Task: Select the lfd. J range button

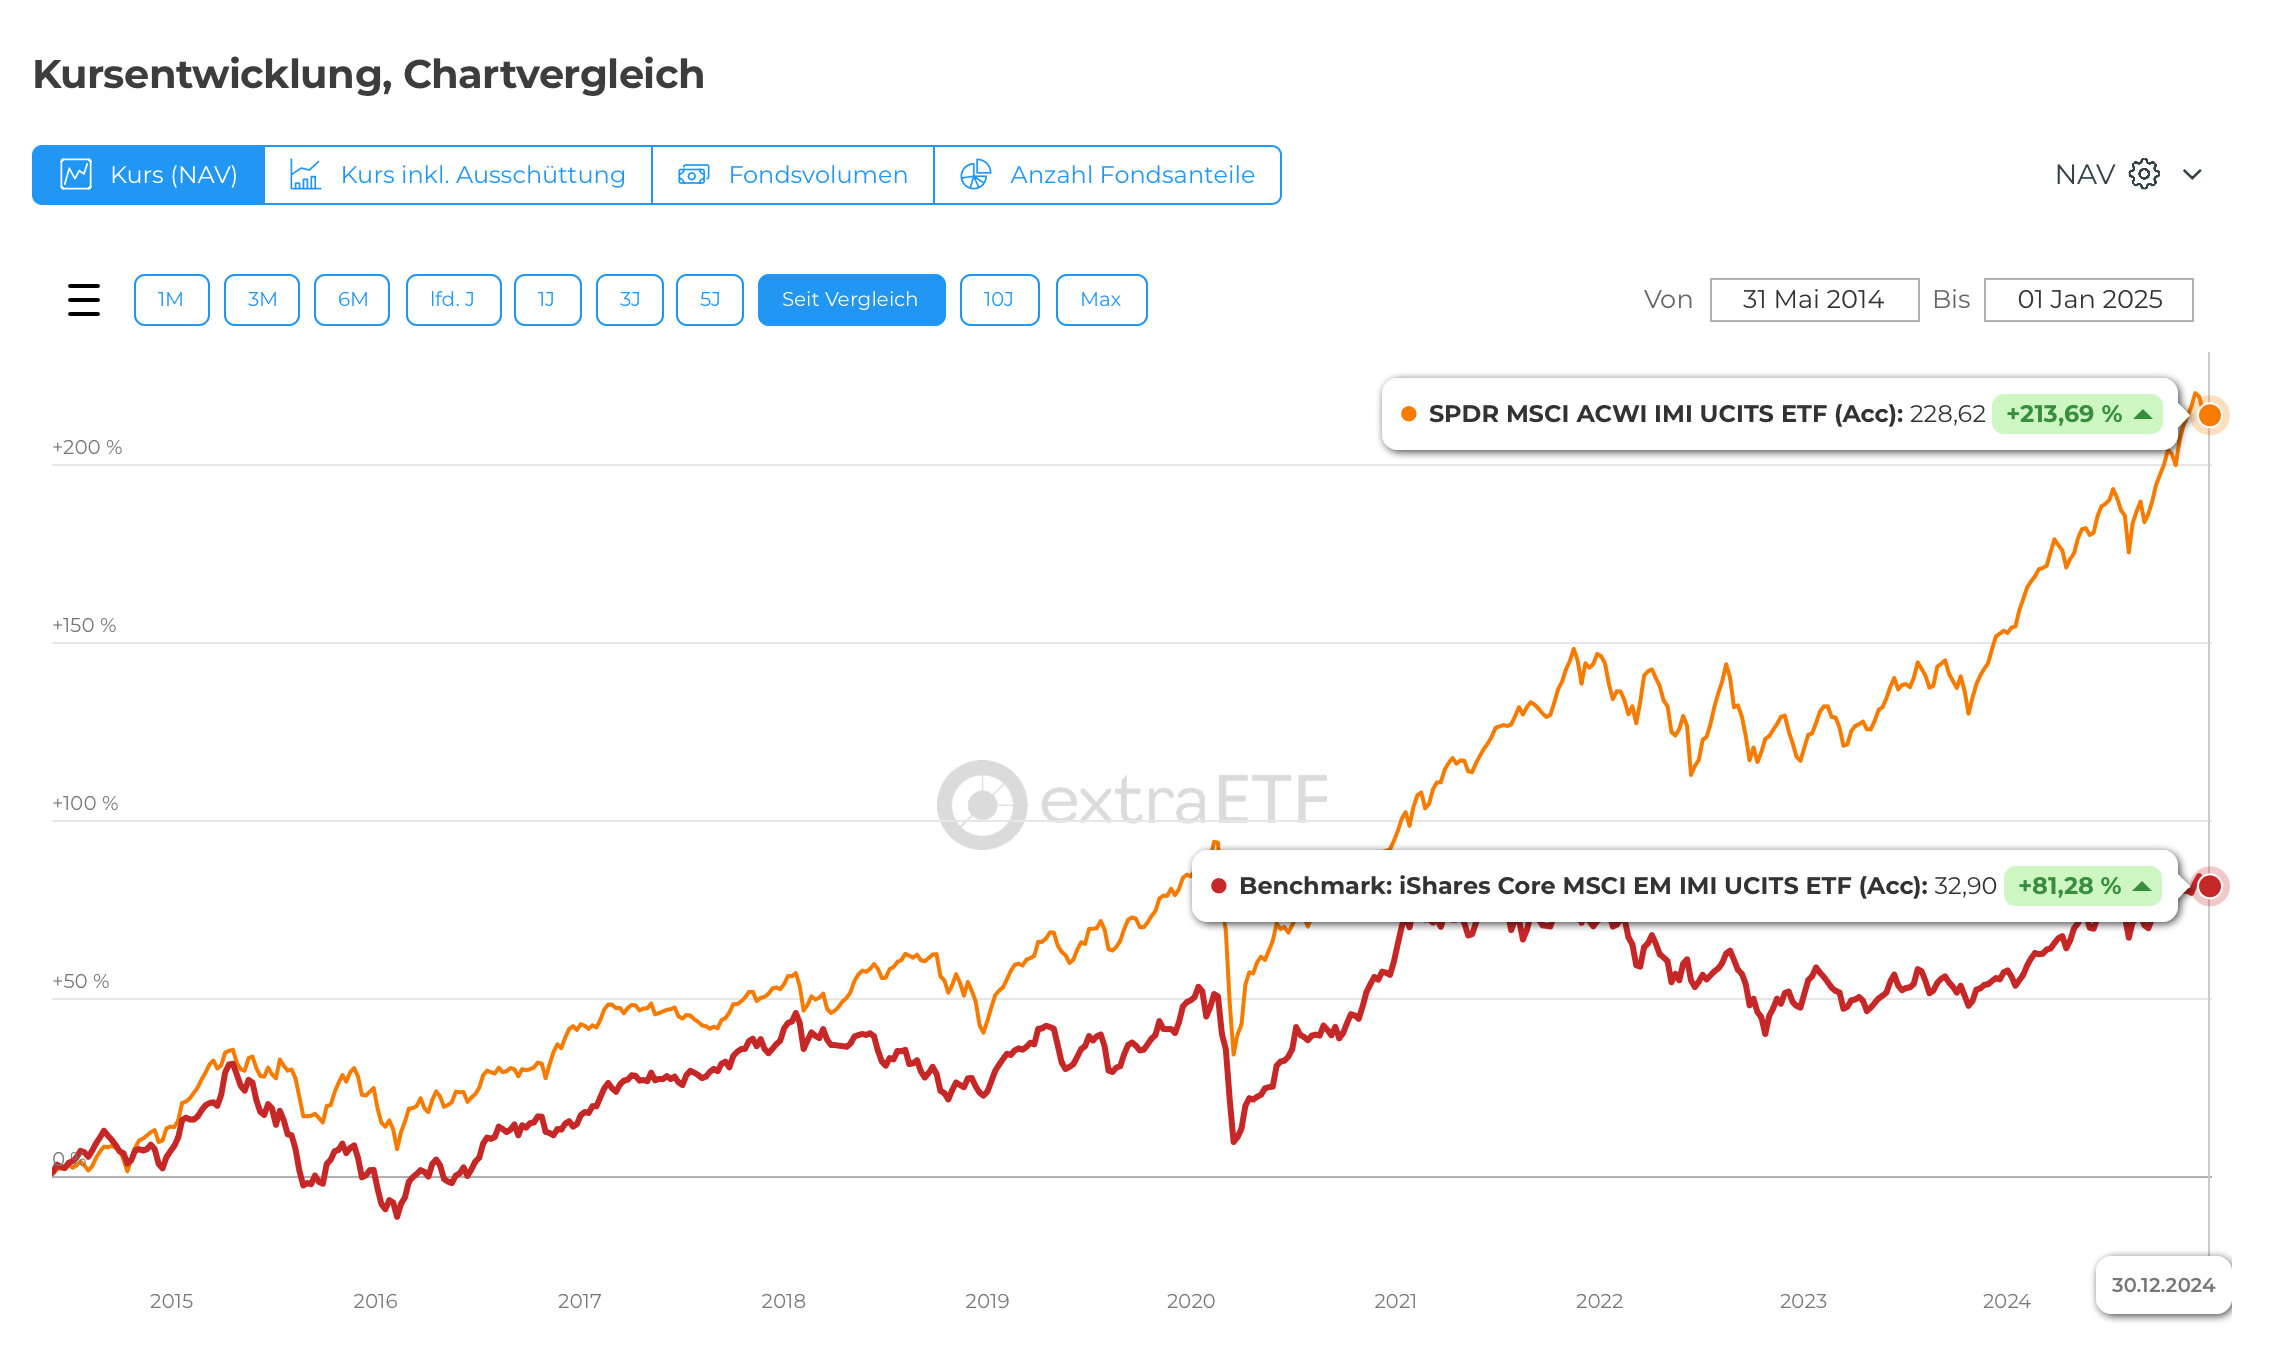Action: [453, 299]
